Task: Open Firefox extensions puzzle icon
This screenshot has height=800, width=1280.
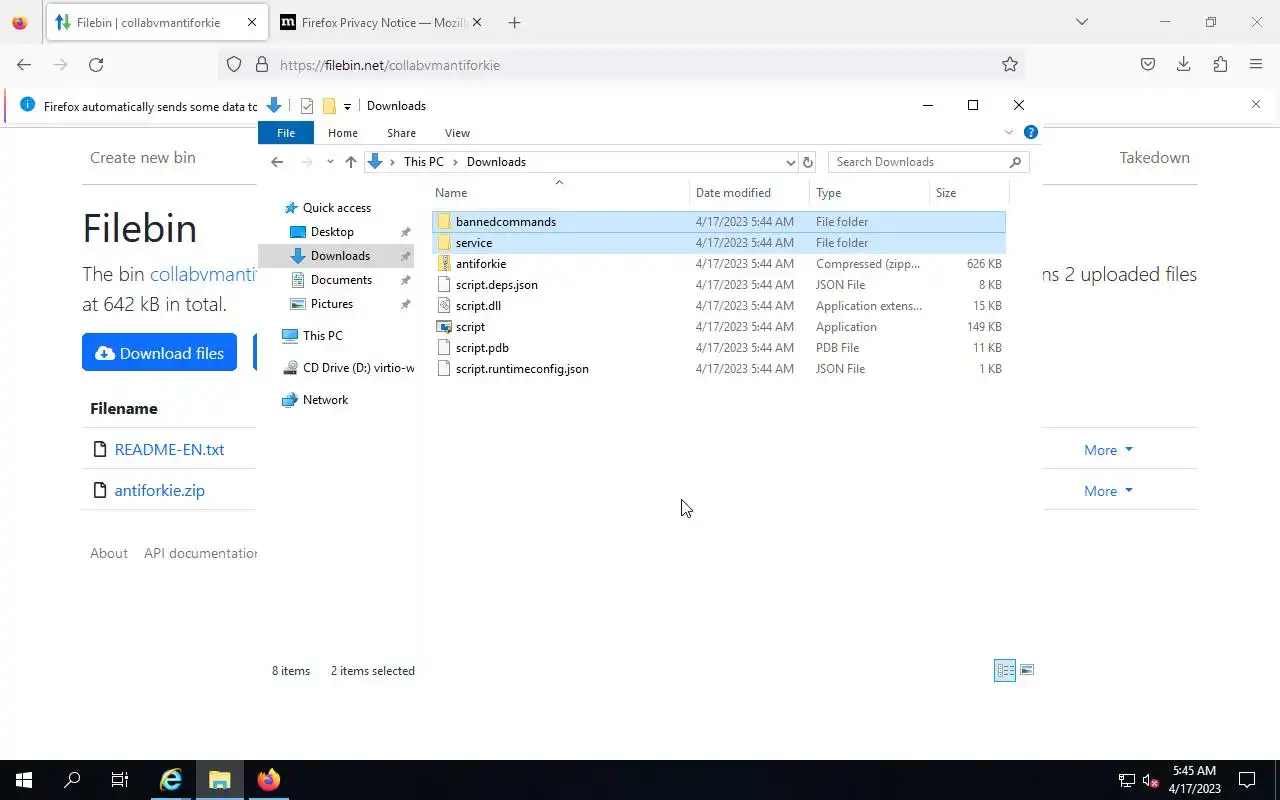Action: pyautogui.click(x=1220, y=65)
